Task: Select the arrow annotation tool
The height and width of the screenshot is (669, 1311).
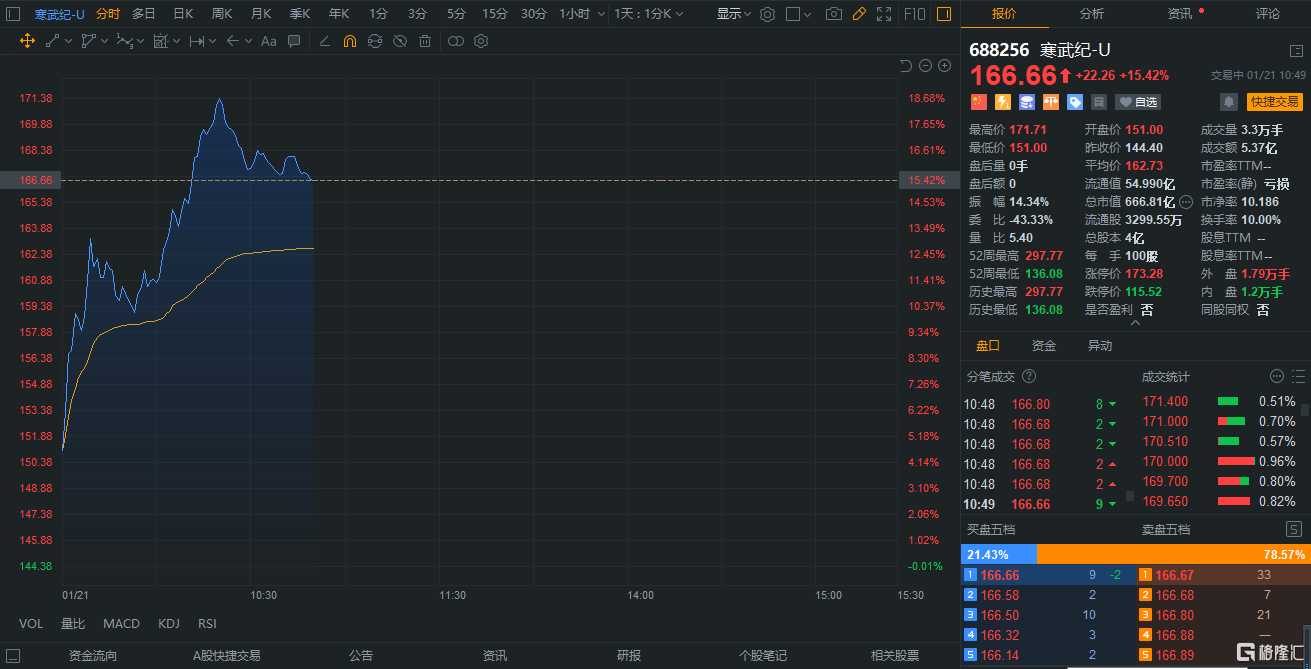Action: tap(232, 41)
